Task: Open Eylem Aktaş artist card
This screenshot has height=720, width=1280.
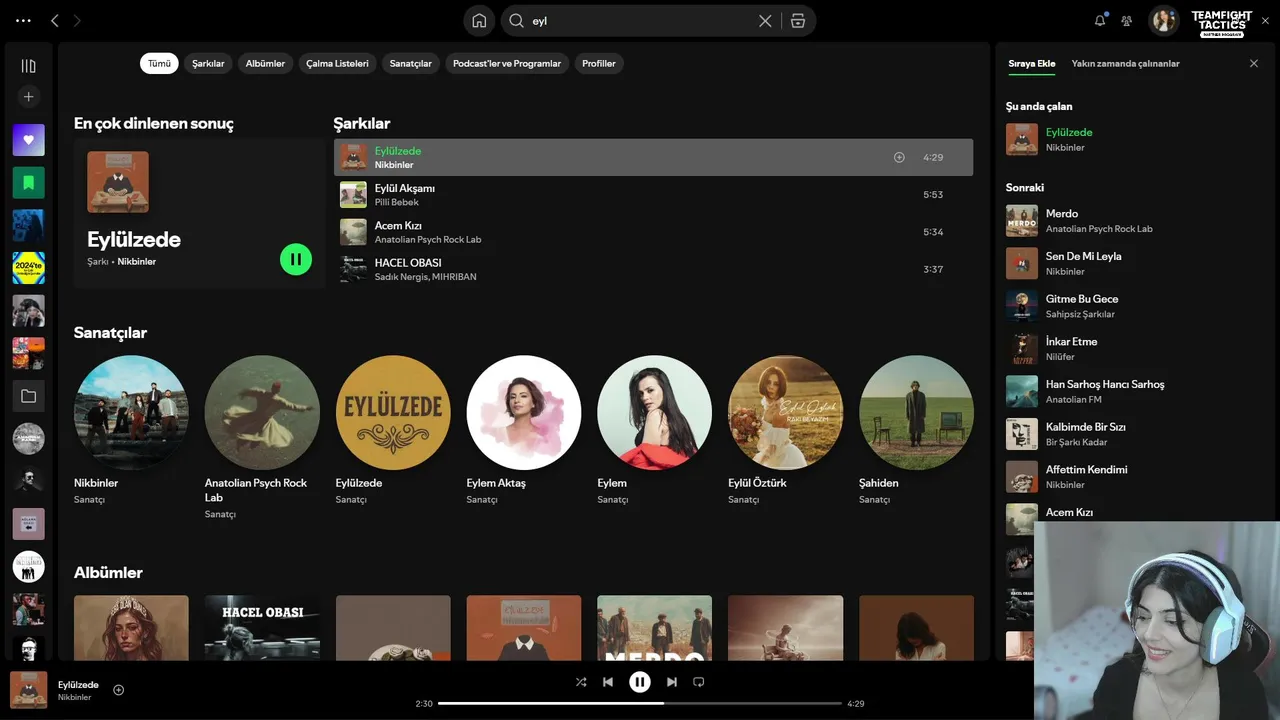Action: [524, 430]
